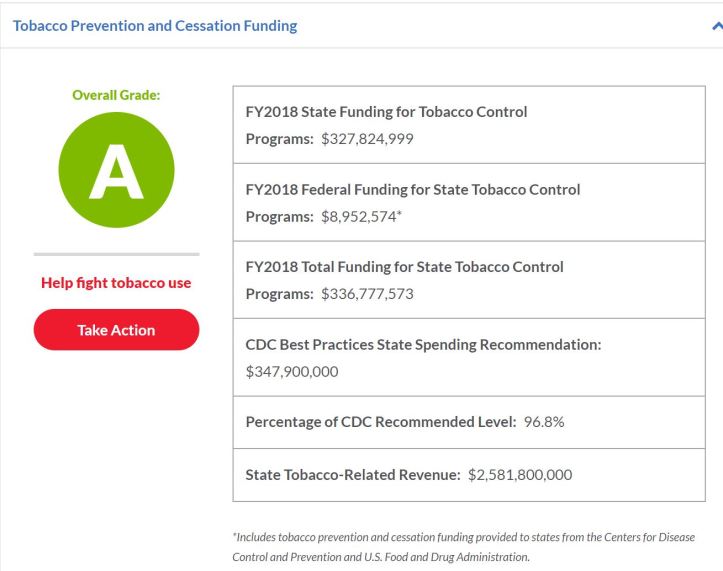Click the gray divider line under the grade
This screenshot has width=723, height=571.
click(116, 254)
